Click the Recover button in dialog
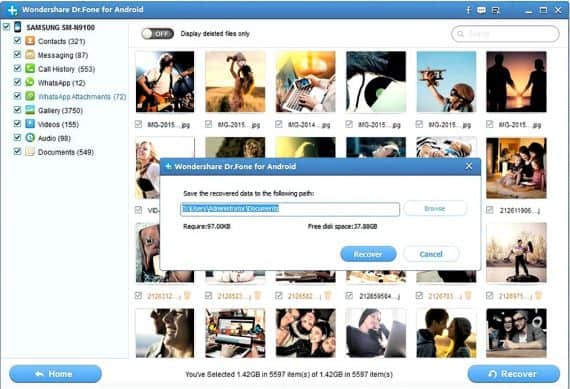Image resolution: width=570 pixels, height=389 pixels. (368, 254)
